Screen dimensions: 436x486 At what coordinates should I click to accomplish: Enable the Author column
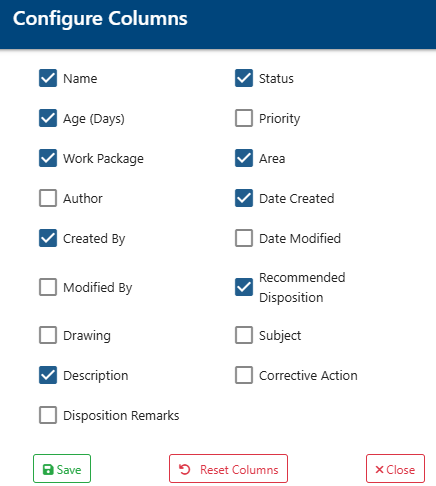click(48, 198)
